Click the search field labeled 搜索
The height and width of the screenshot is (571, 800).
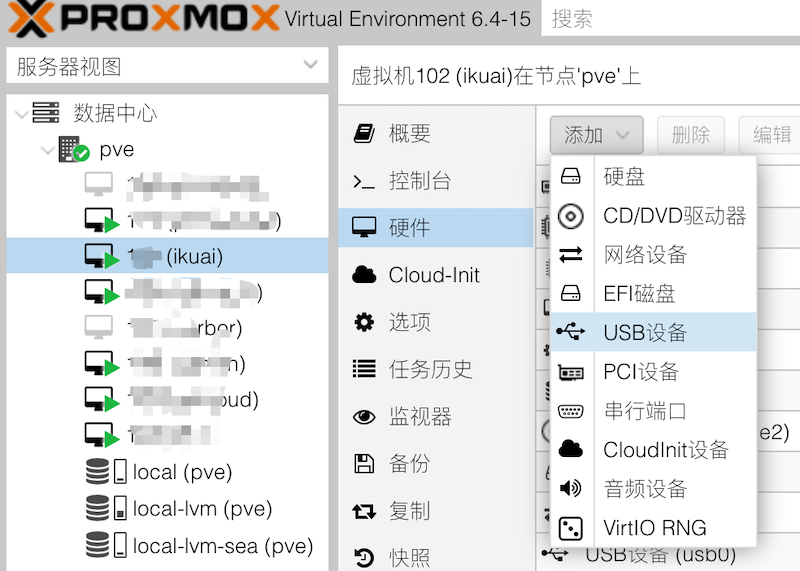pyautogui.click(x=670, y=18)
